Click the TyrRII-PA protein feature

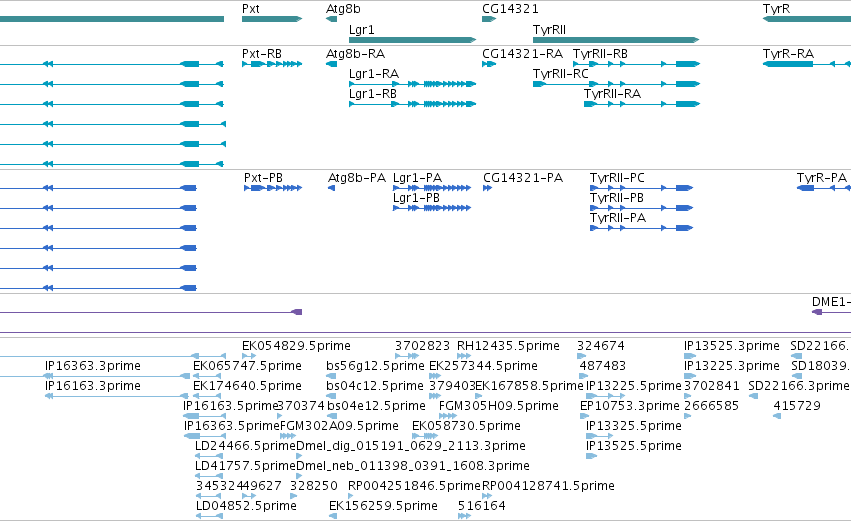coord(642,228)
